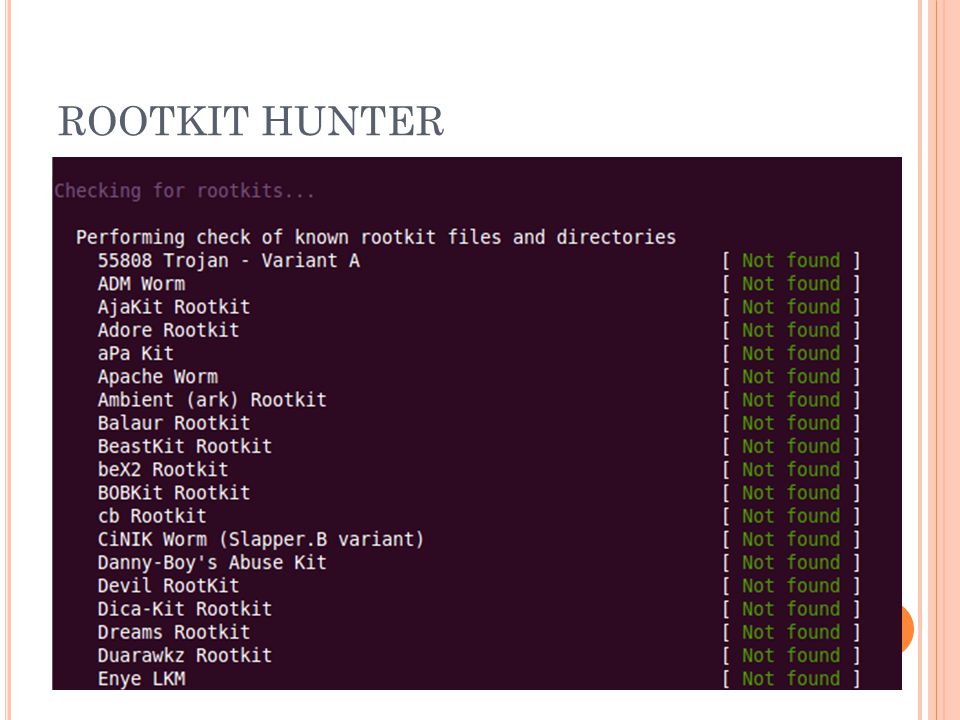Click the 'cb Rootkit' line
Image resolution: width=960 pixels, height=720 pixels.
point(152,516)
